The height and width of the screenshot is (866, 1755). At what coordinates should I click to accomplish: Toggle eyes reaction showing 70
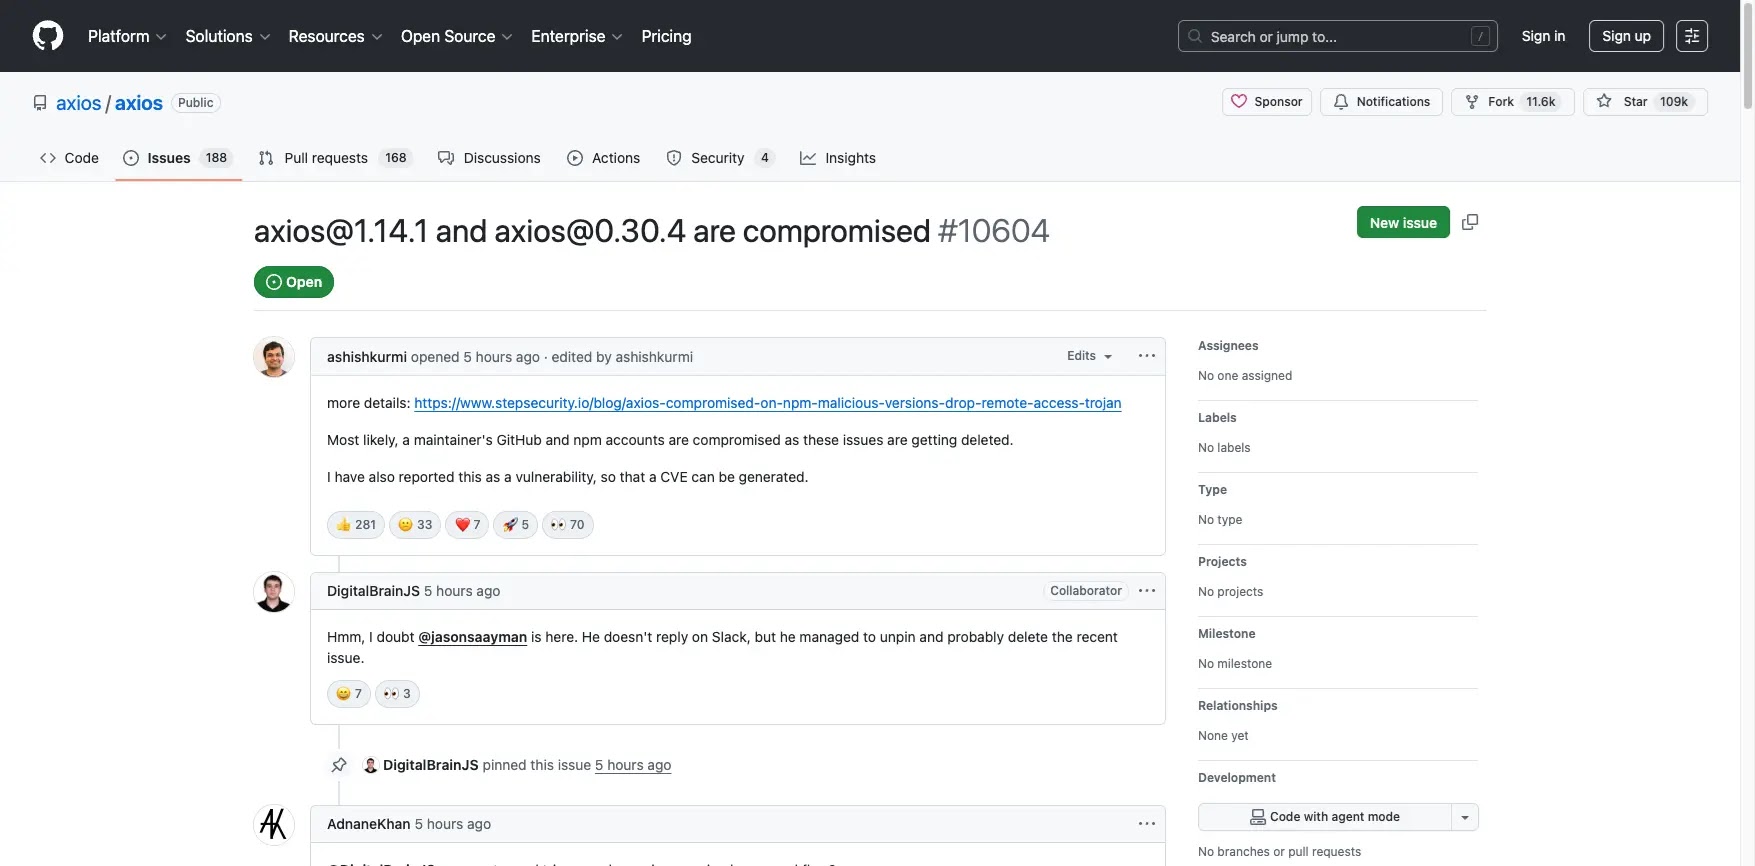coord(567,525)
